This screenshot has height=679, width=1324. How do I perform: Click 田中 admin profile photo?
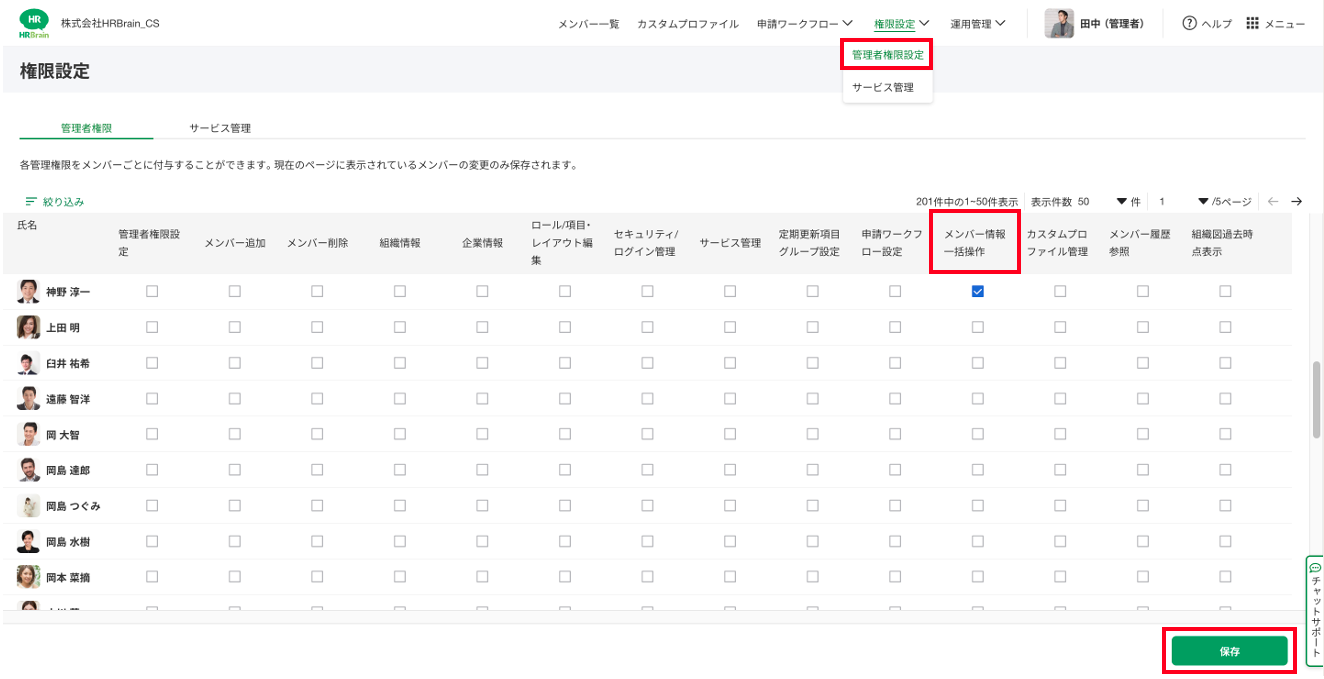click(1059, 23)
